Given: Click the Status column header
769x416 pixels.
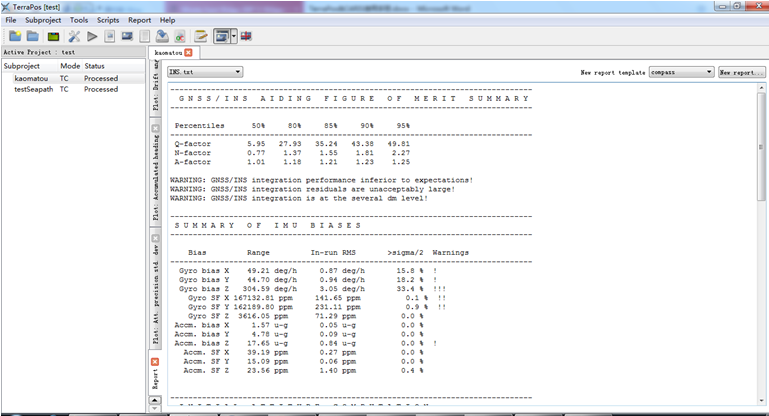Looking at the screenshot, I should point(95,66).
